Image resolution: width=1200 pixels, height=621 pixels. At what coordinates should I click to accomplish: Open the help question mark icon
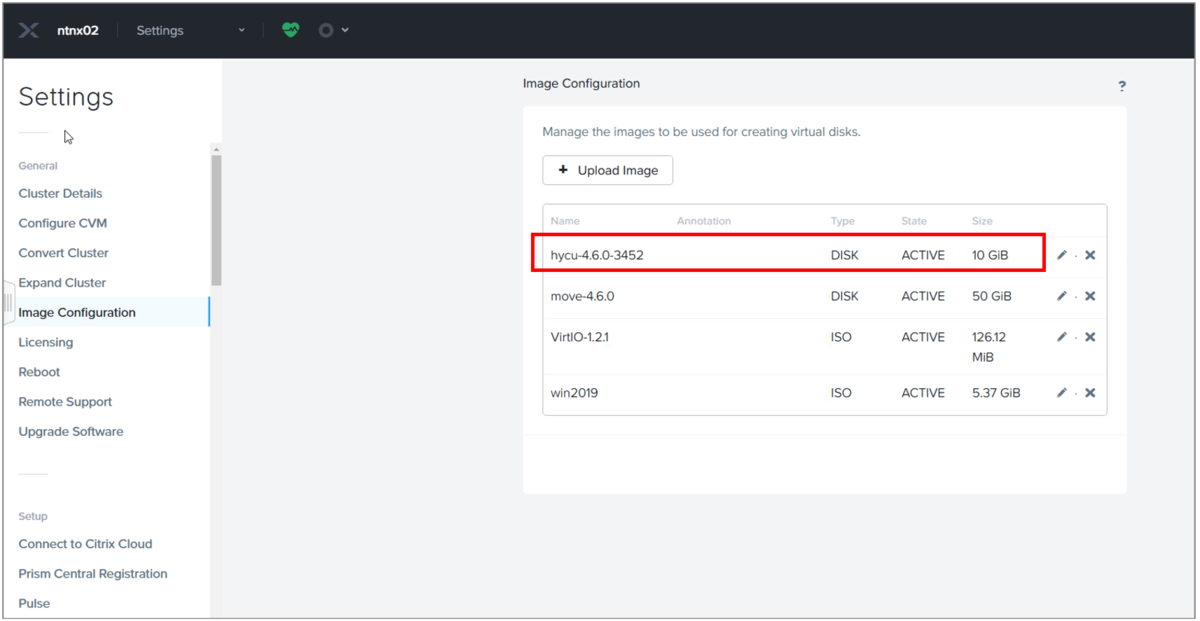[x=1122, y=86]
